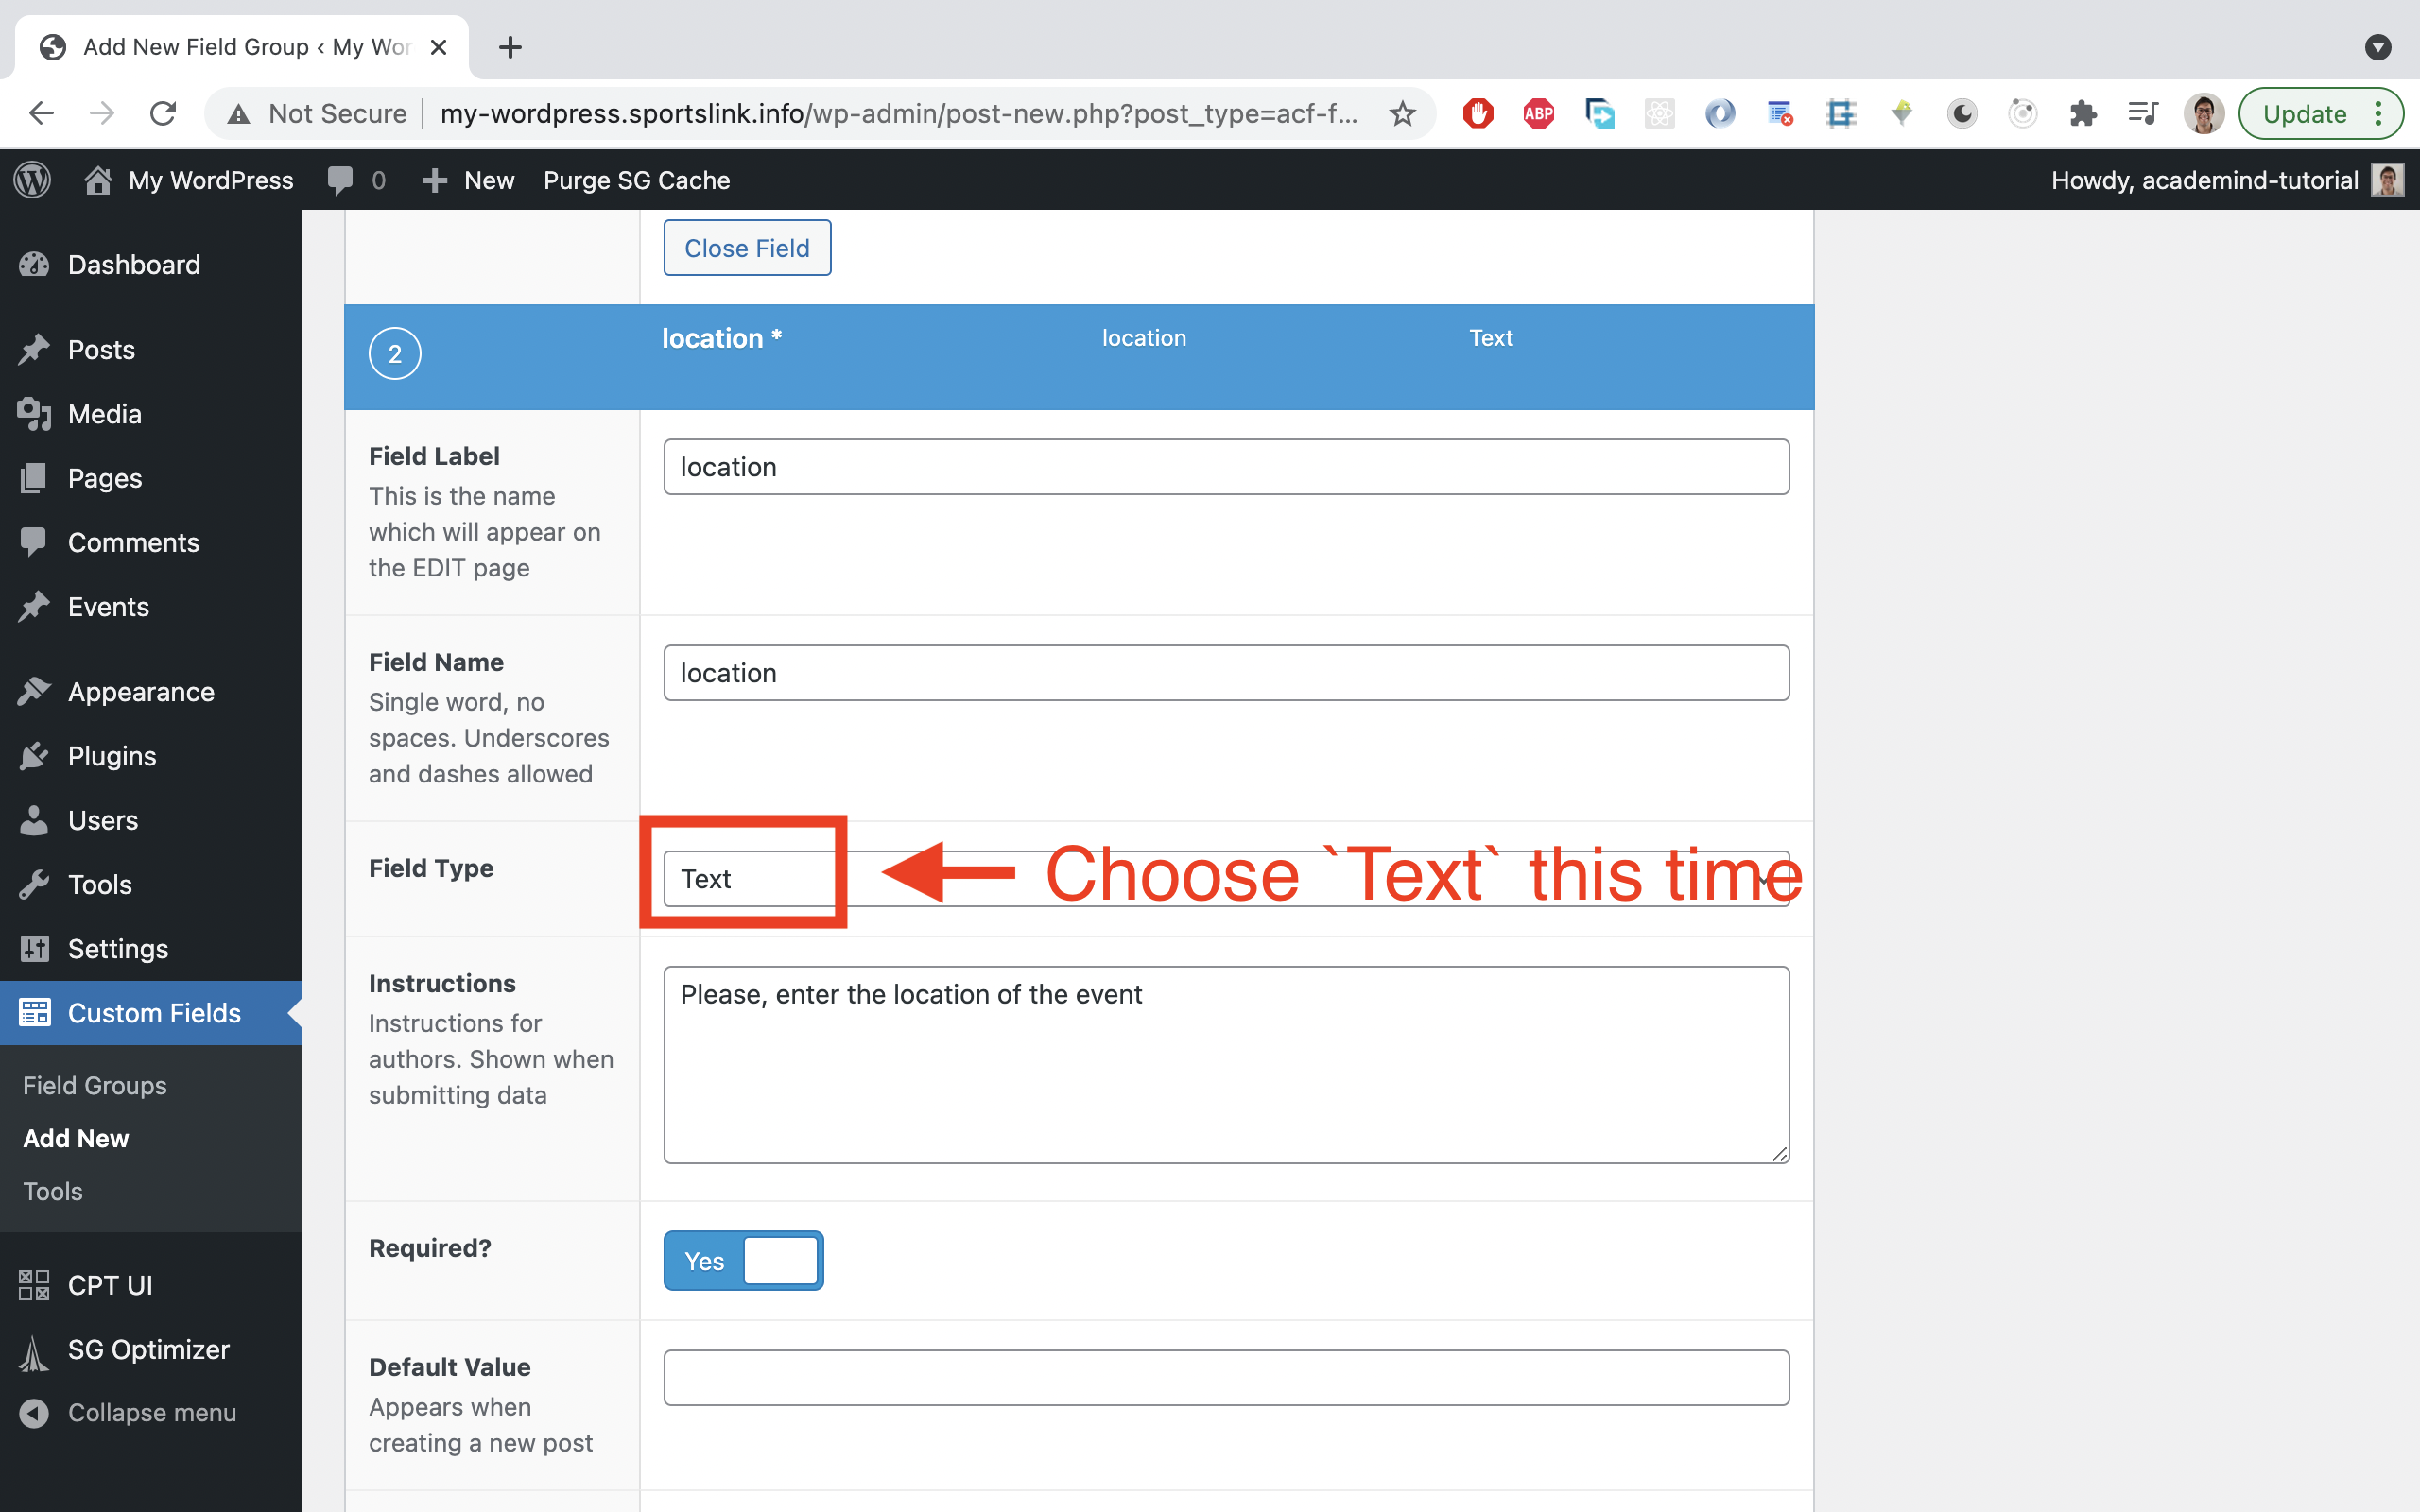Viewport: 2420px width, 1512px height.
Task: Click the Posts pushpin icon
Action: (35, 349)
